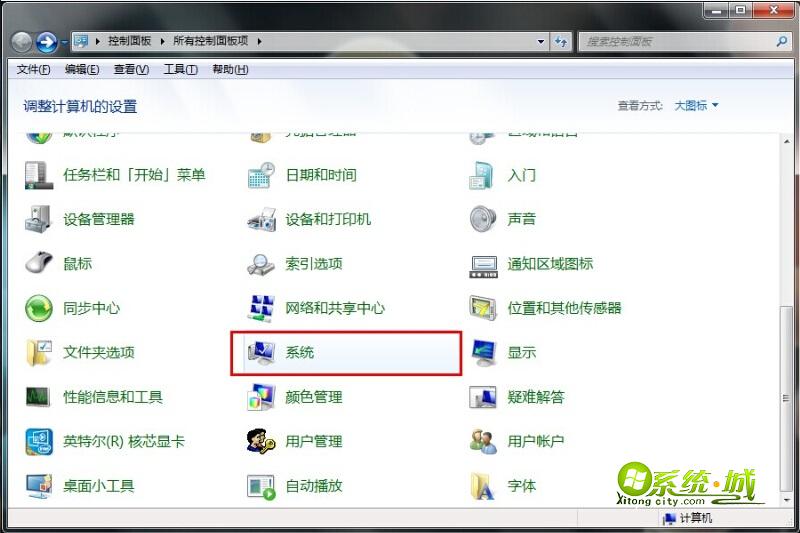The height and width of the screenshot is (533, 800).
Task: Click the 控制面板 breadcrumb link
Action: [130, 41]
